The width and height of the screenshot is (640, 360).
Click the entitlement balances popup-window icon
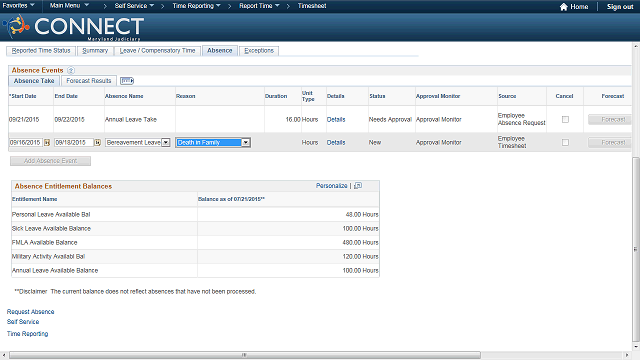pyautogui.click(x=358, y=186)
